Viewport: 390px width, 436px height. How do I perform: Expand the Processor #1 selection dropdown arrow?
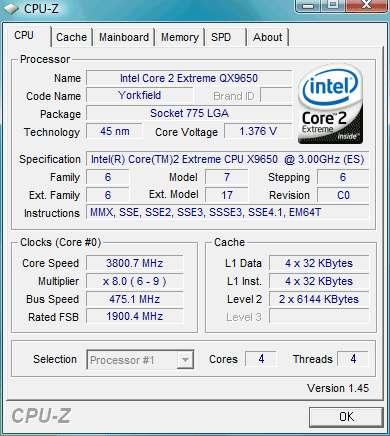tap(185, 360)
